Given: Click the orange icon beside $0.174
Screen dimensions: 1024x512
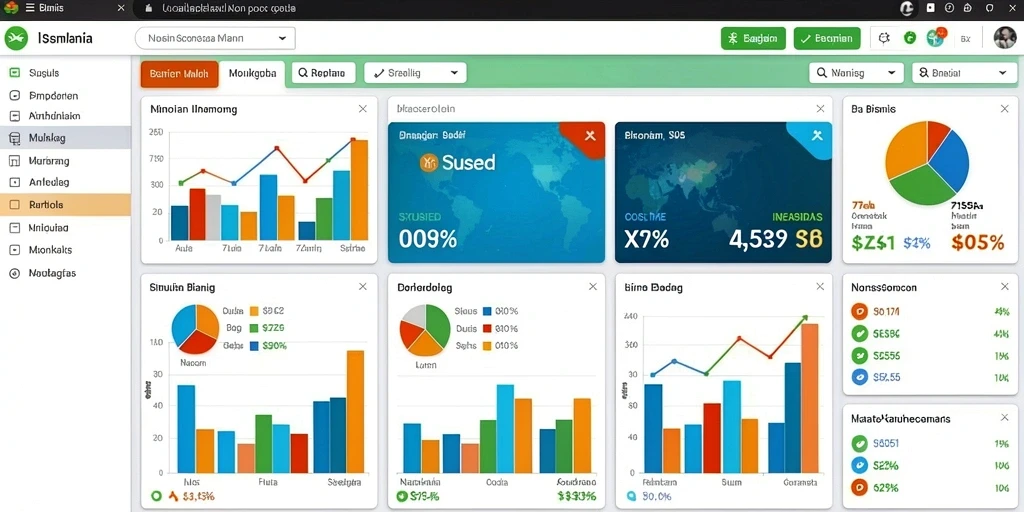Looking at the screenshot, I should (860, 312).
